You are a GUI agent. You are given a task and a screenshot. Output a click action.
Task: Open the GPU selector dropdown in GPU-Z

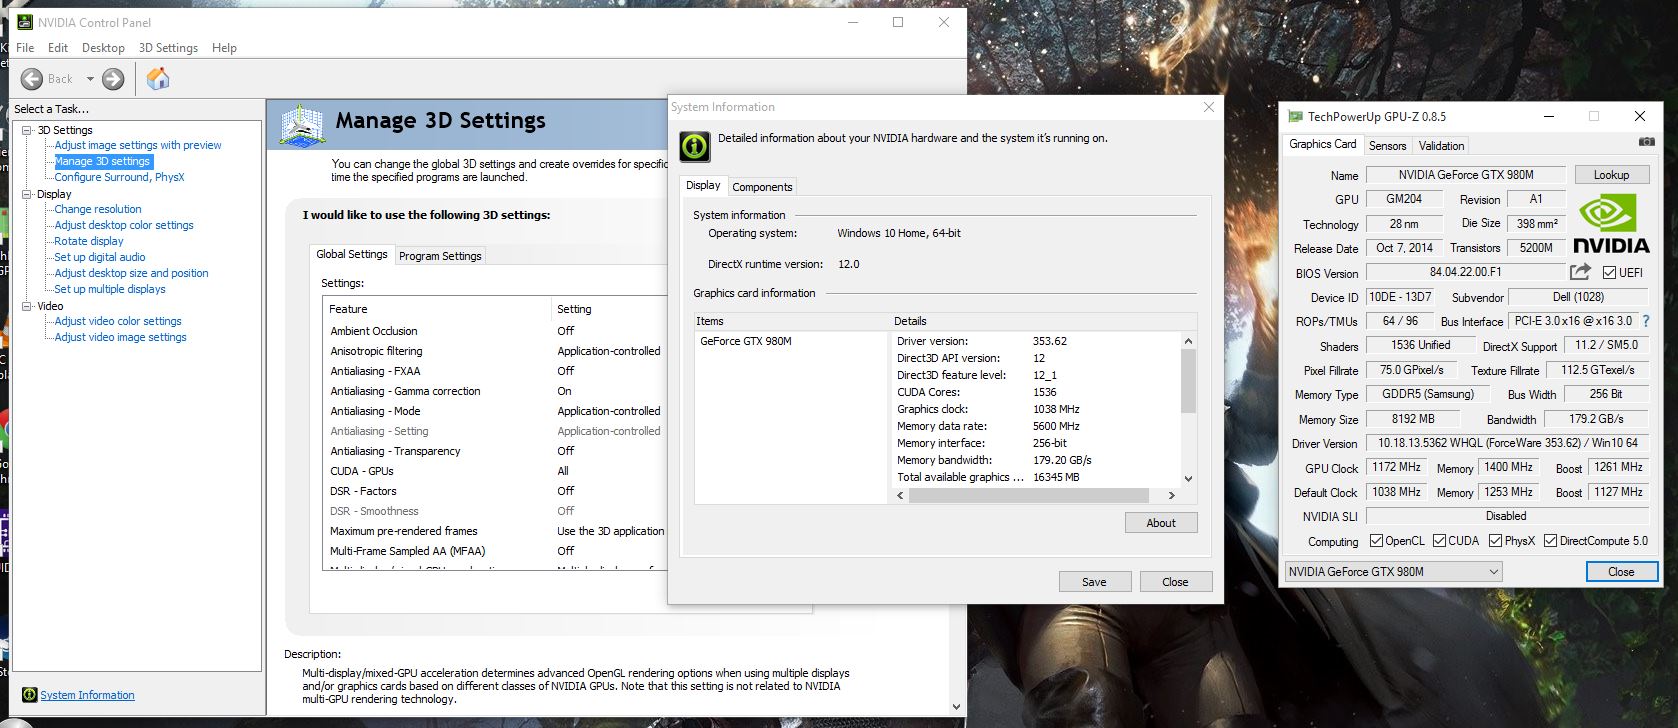1393,572
